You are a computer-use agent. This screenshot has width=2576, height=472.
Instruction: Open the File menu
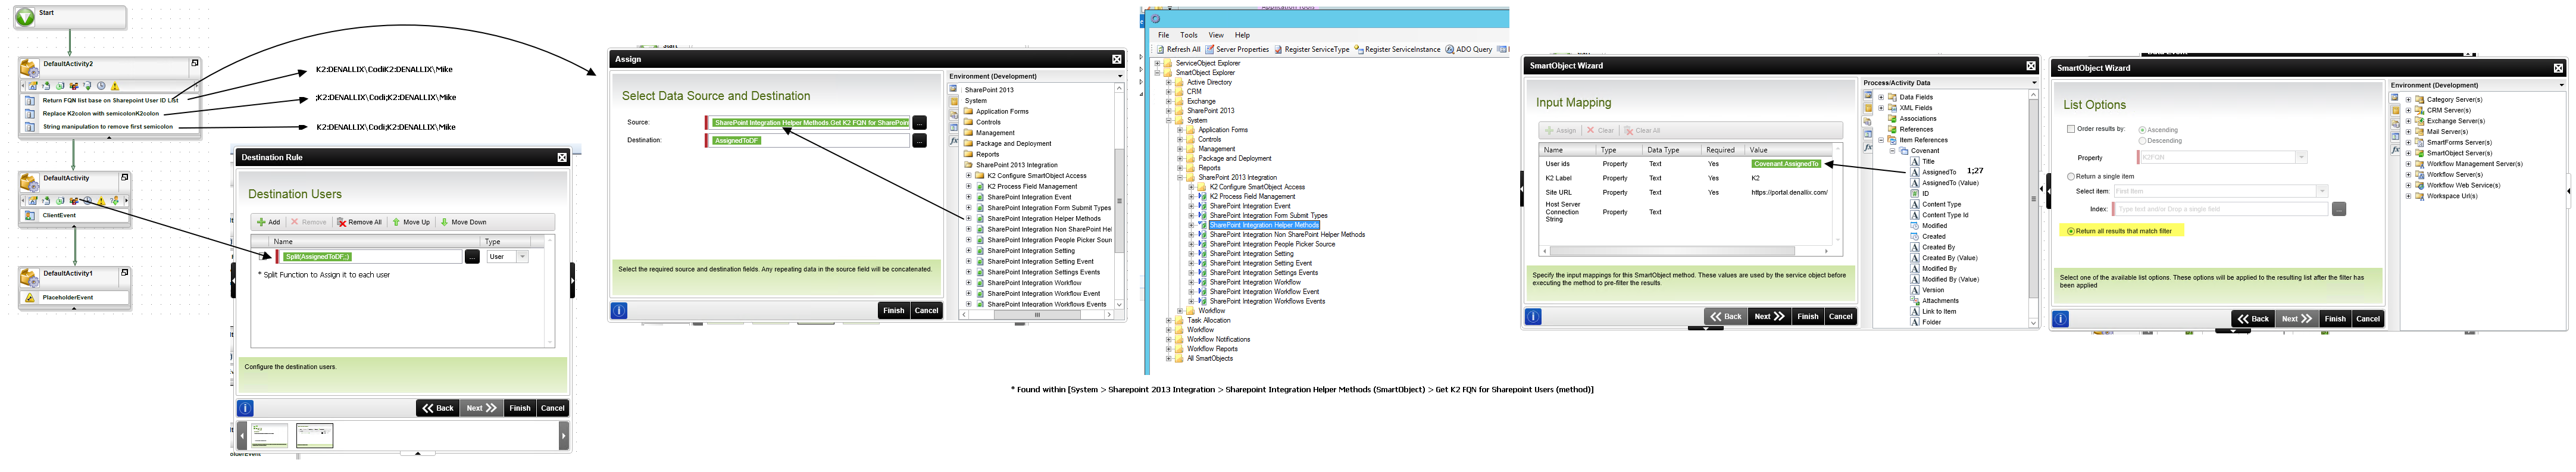pyautogui.click(x=1163, y=35)
